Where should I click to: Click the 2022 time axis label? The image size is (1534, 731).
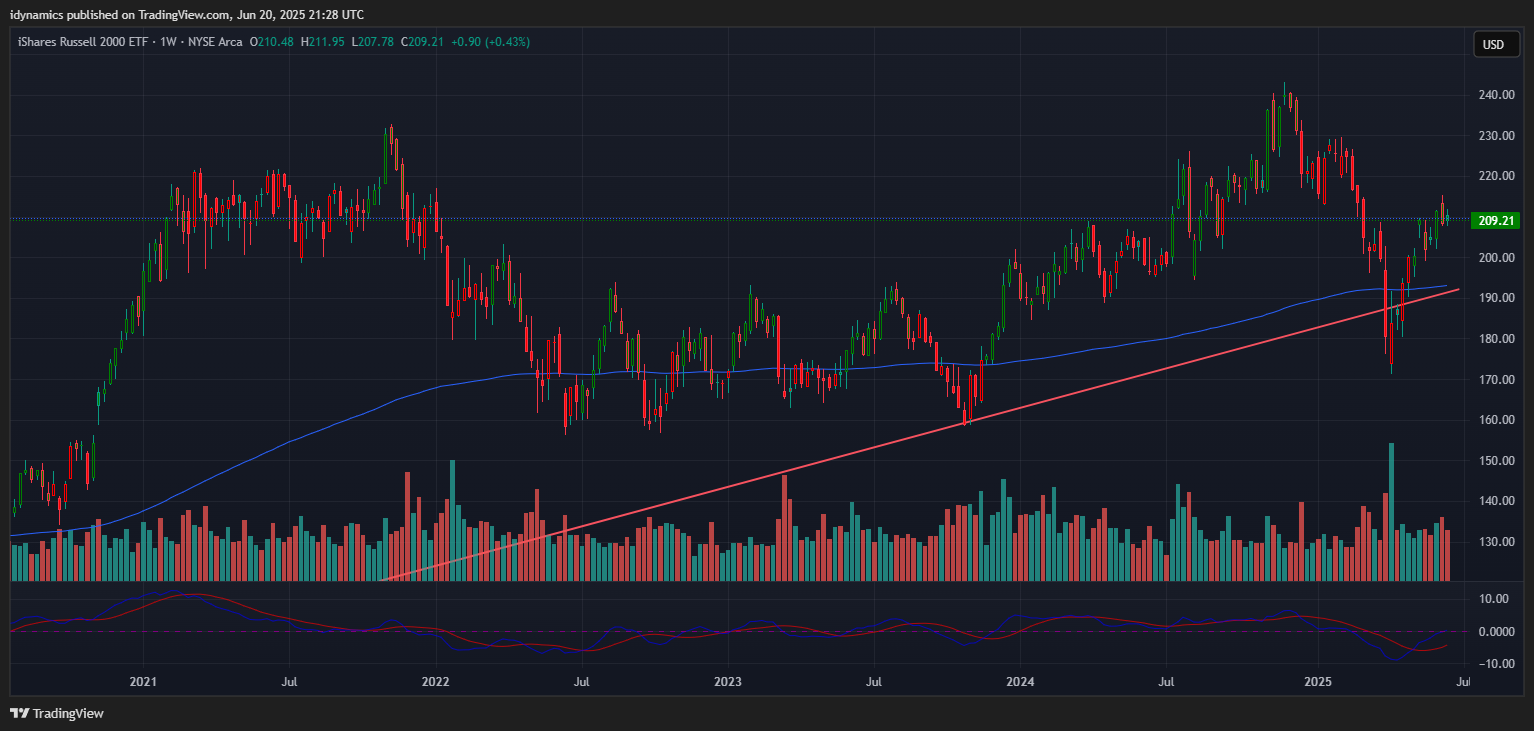point(436,682)
